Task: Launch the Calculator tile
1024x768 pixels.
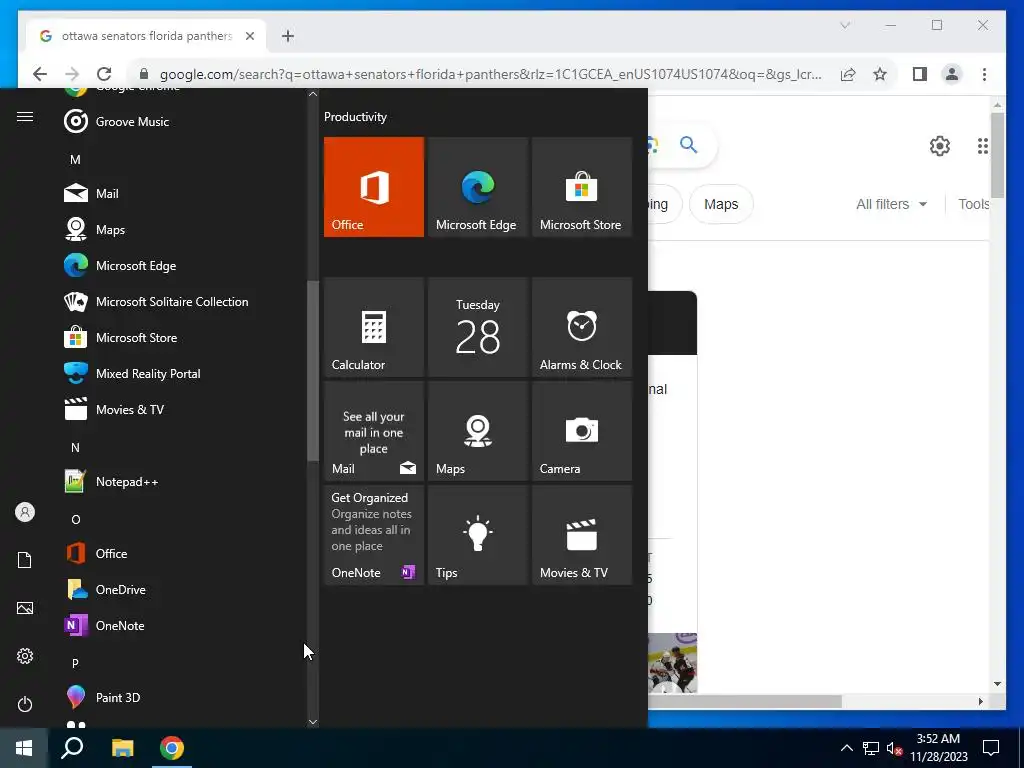Action: pos(374,327)
